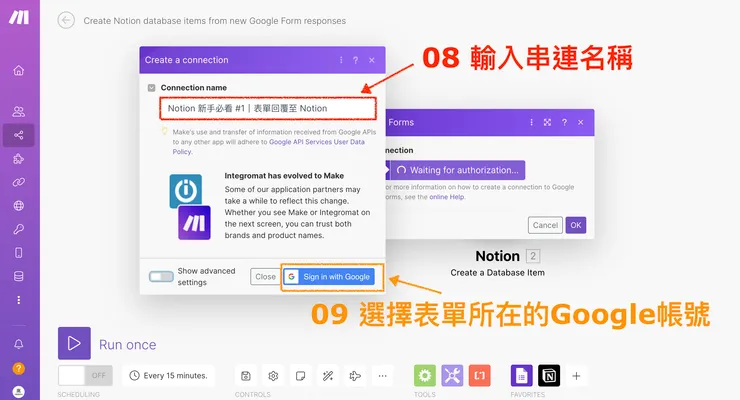Open the Notifications bell

click(18, 344)
